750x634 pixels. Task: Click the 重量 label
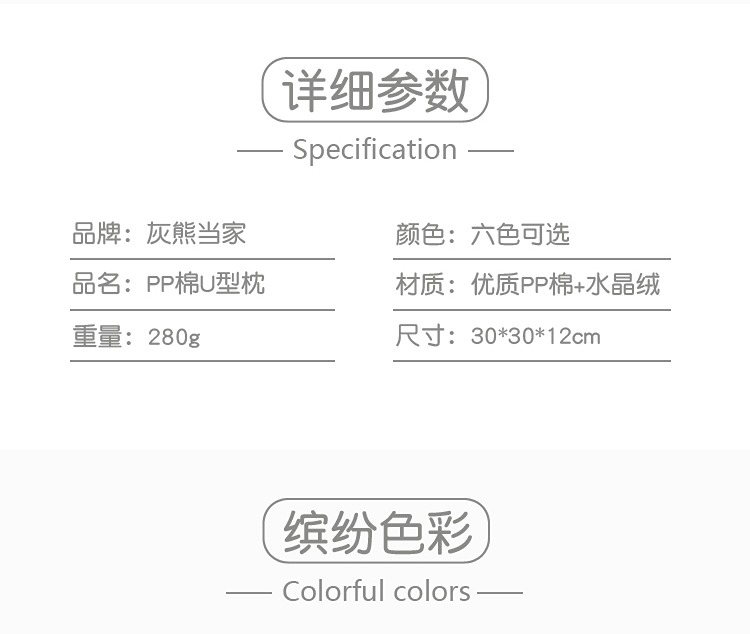96,336
